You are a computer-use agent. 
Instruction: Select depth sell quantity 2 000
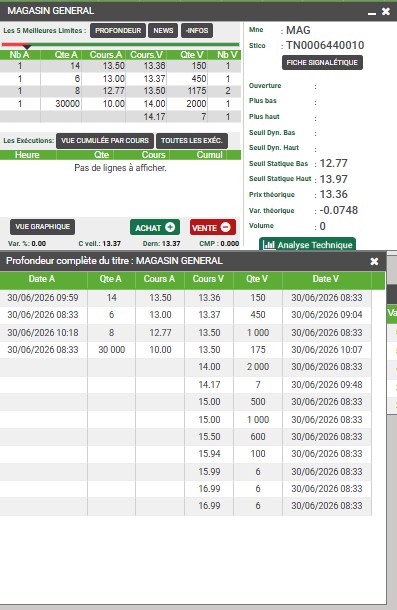(x=258, y=367)
